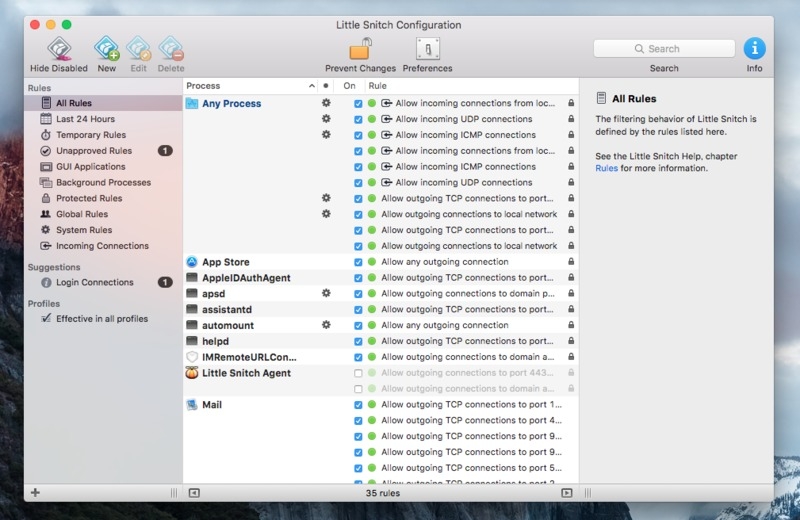Grab the sidebar resize handle
Viewport: 800px width, 520px height.
174,493
